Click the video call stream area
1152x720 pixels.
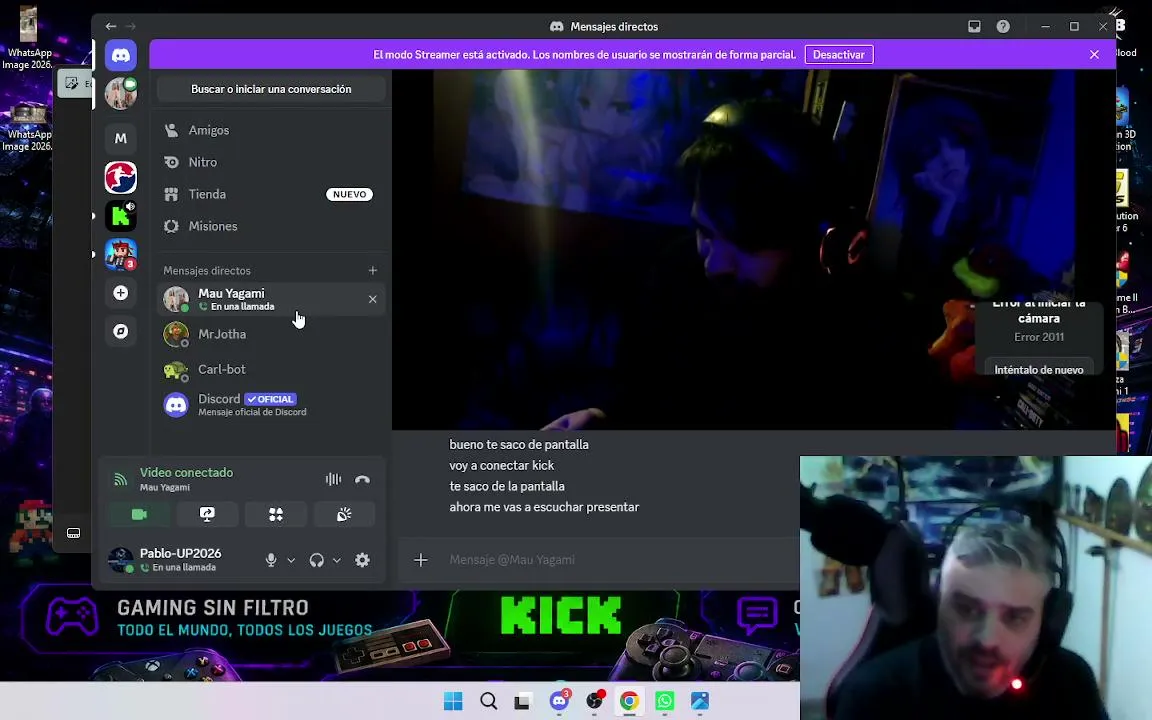click(754, 250)
